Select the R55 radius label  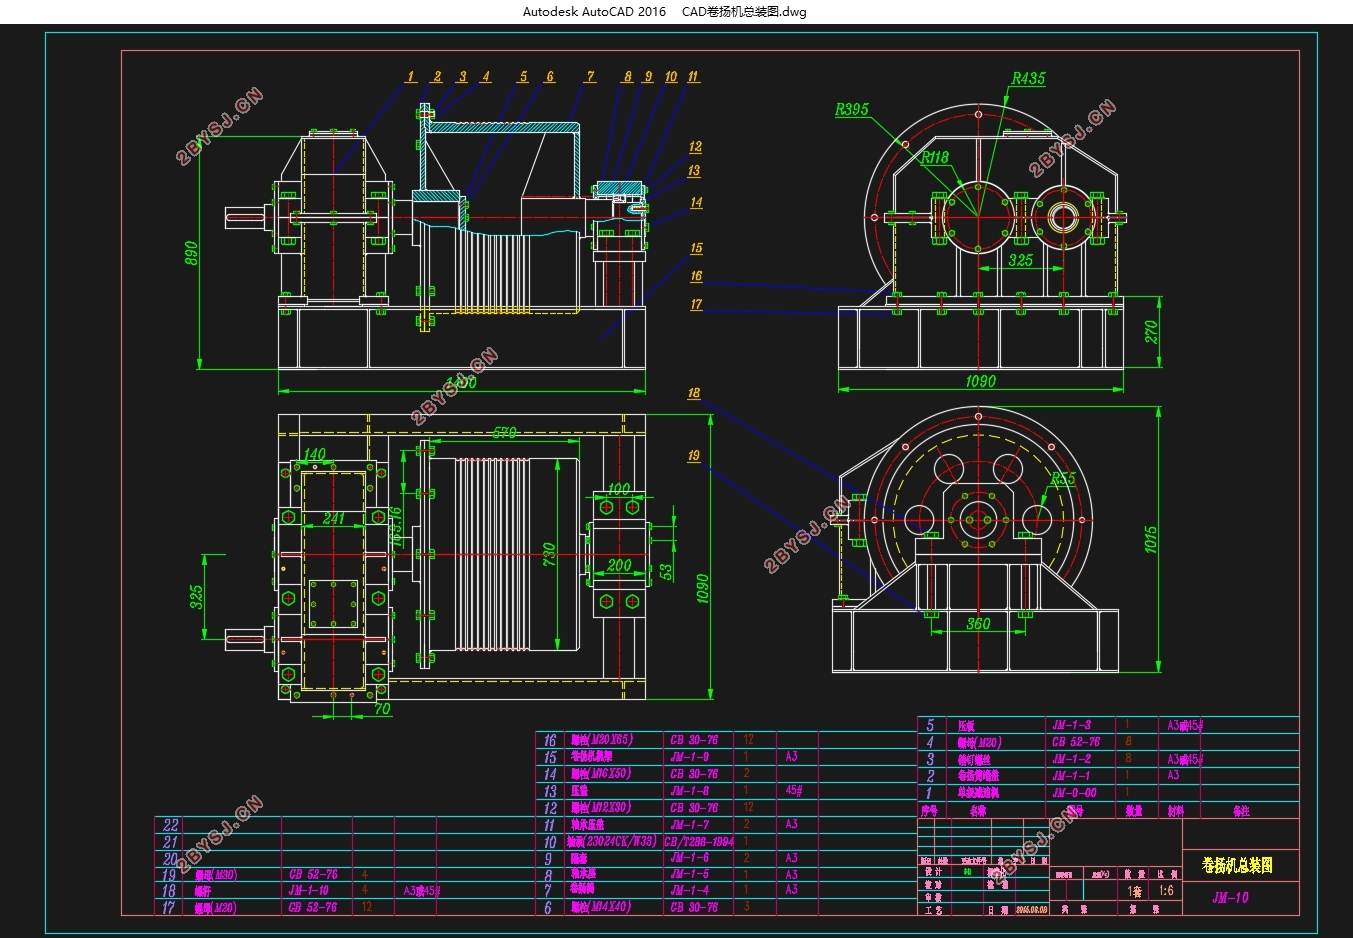click(1063, 479)
